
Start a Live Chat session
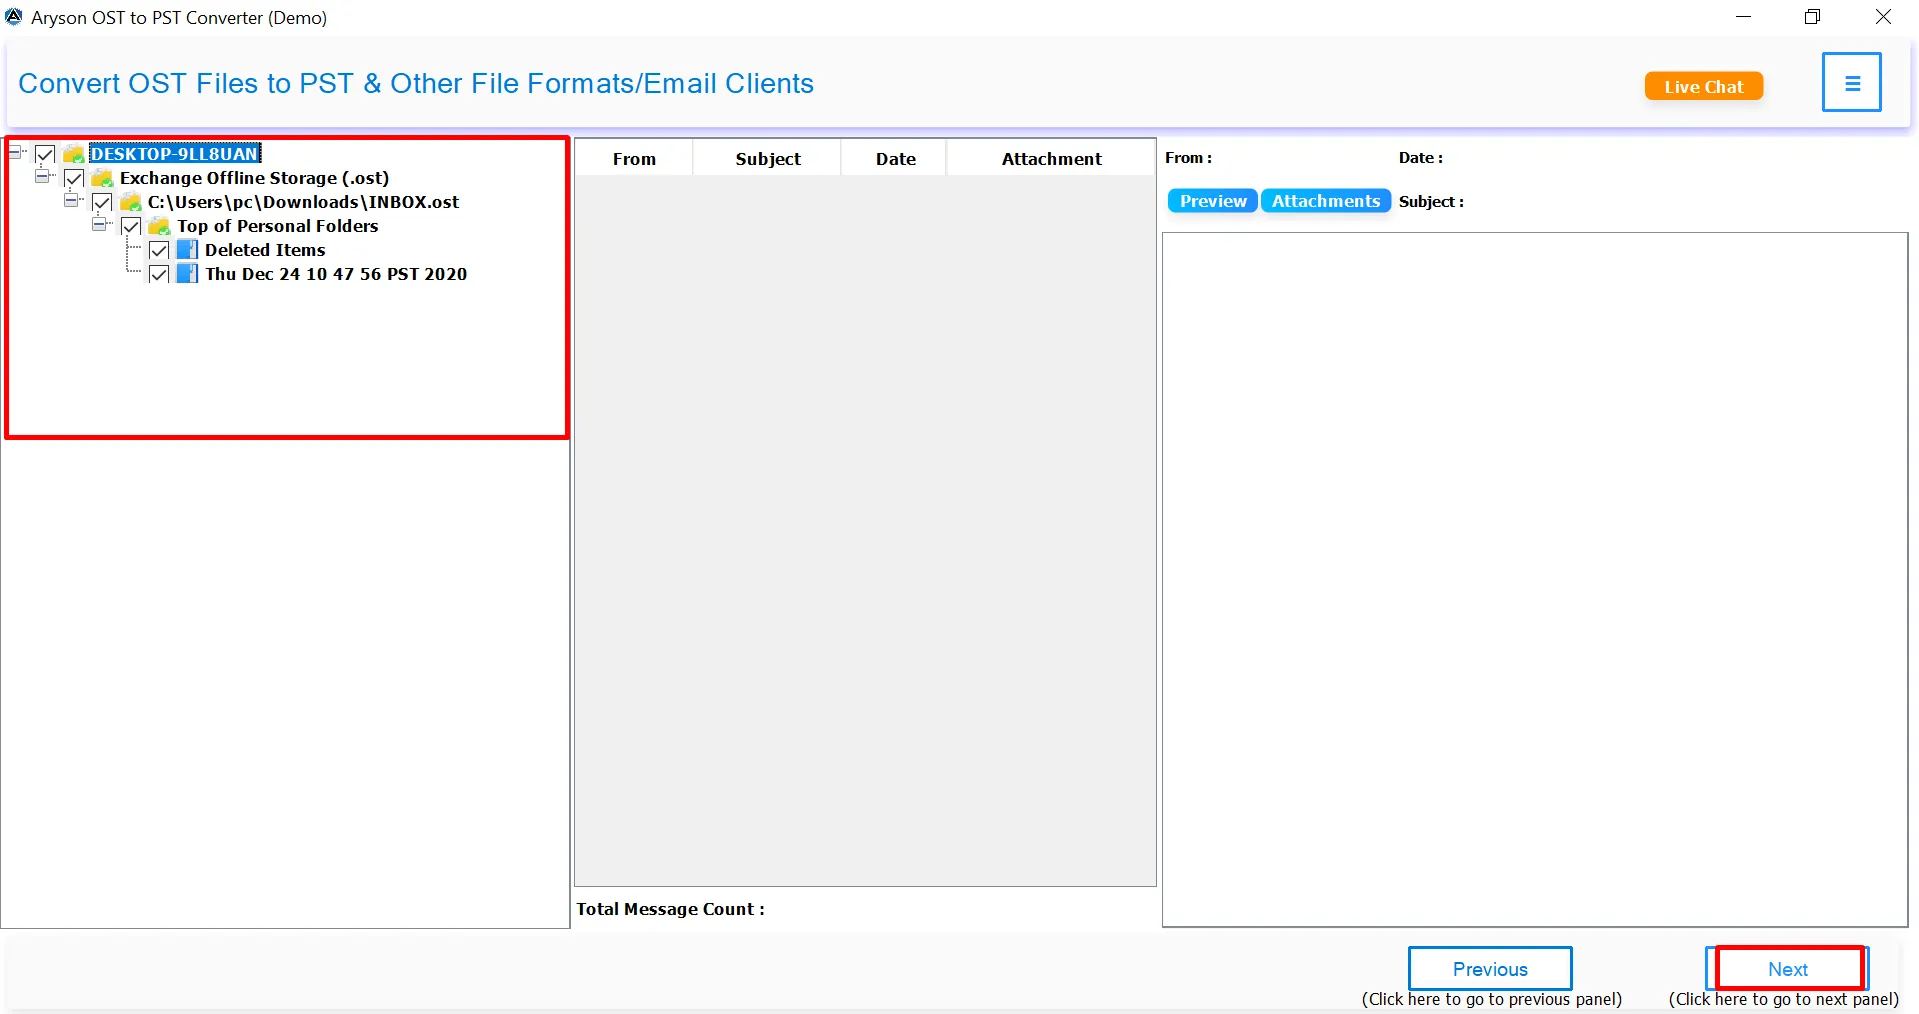(1704, 87)
